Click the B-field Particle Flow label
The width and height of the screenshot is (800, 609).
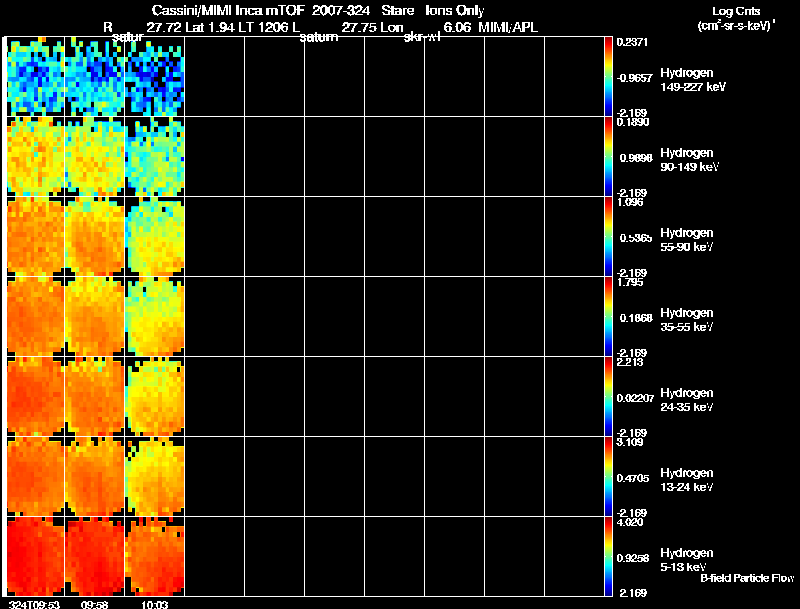pyautogui.click(x=746, y=578)
